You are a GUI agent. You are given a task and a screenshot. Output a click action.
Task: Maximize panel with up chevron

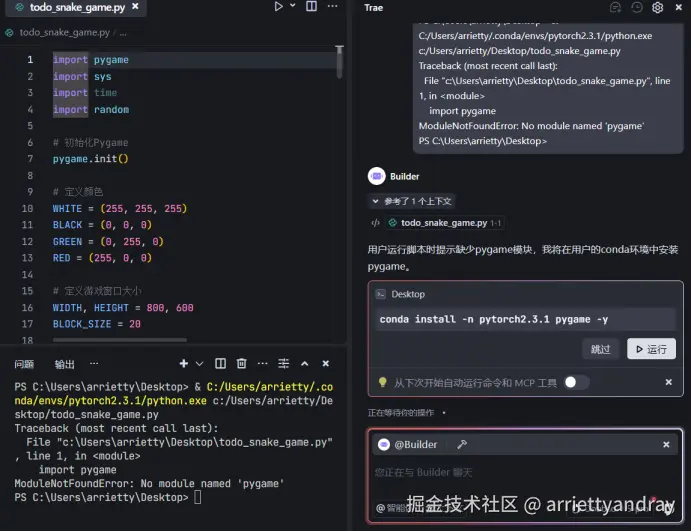305,363
